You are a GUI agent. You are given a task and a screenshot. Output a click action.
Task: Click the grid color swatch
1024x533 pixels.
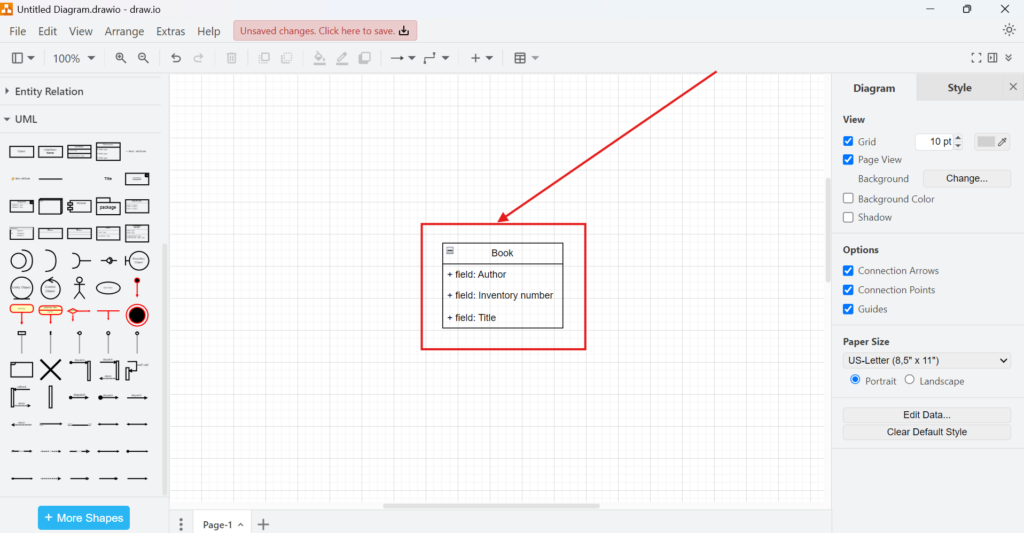point(986,142)
